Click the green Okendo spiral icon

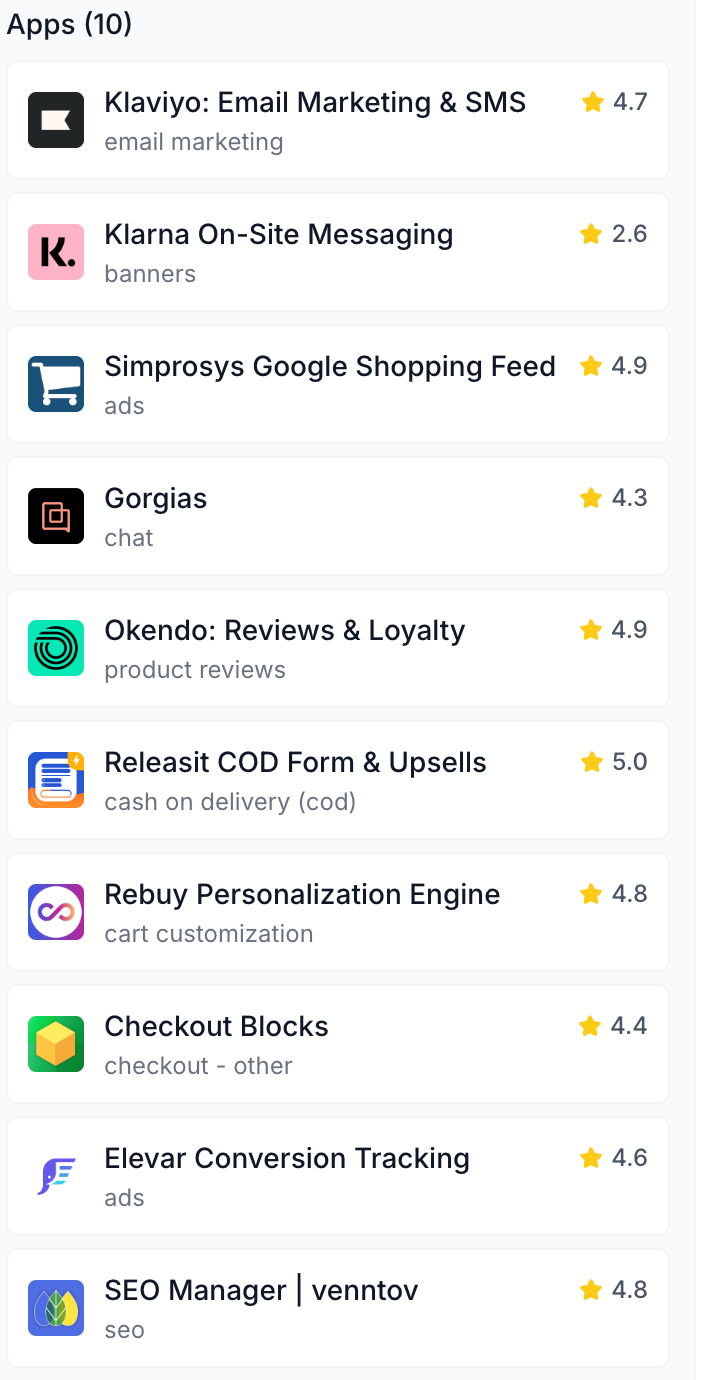click(x=56, y=648)
